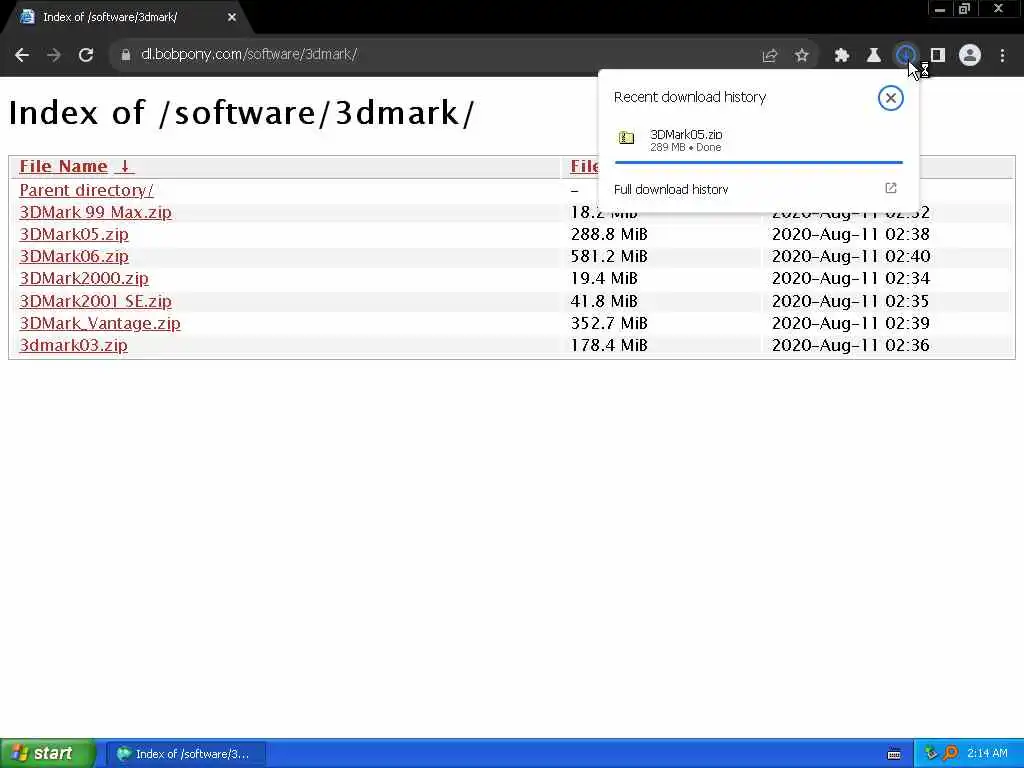This screenshot has width=1024, height=768.
Task: Open Parent directory/ link
Action: pos(86,190)
